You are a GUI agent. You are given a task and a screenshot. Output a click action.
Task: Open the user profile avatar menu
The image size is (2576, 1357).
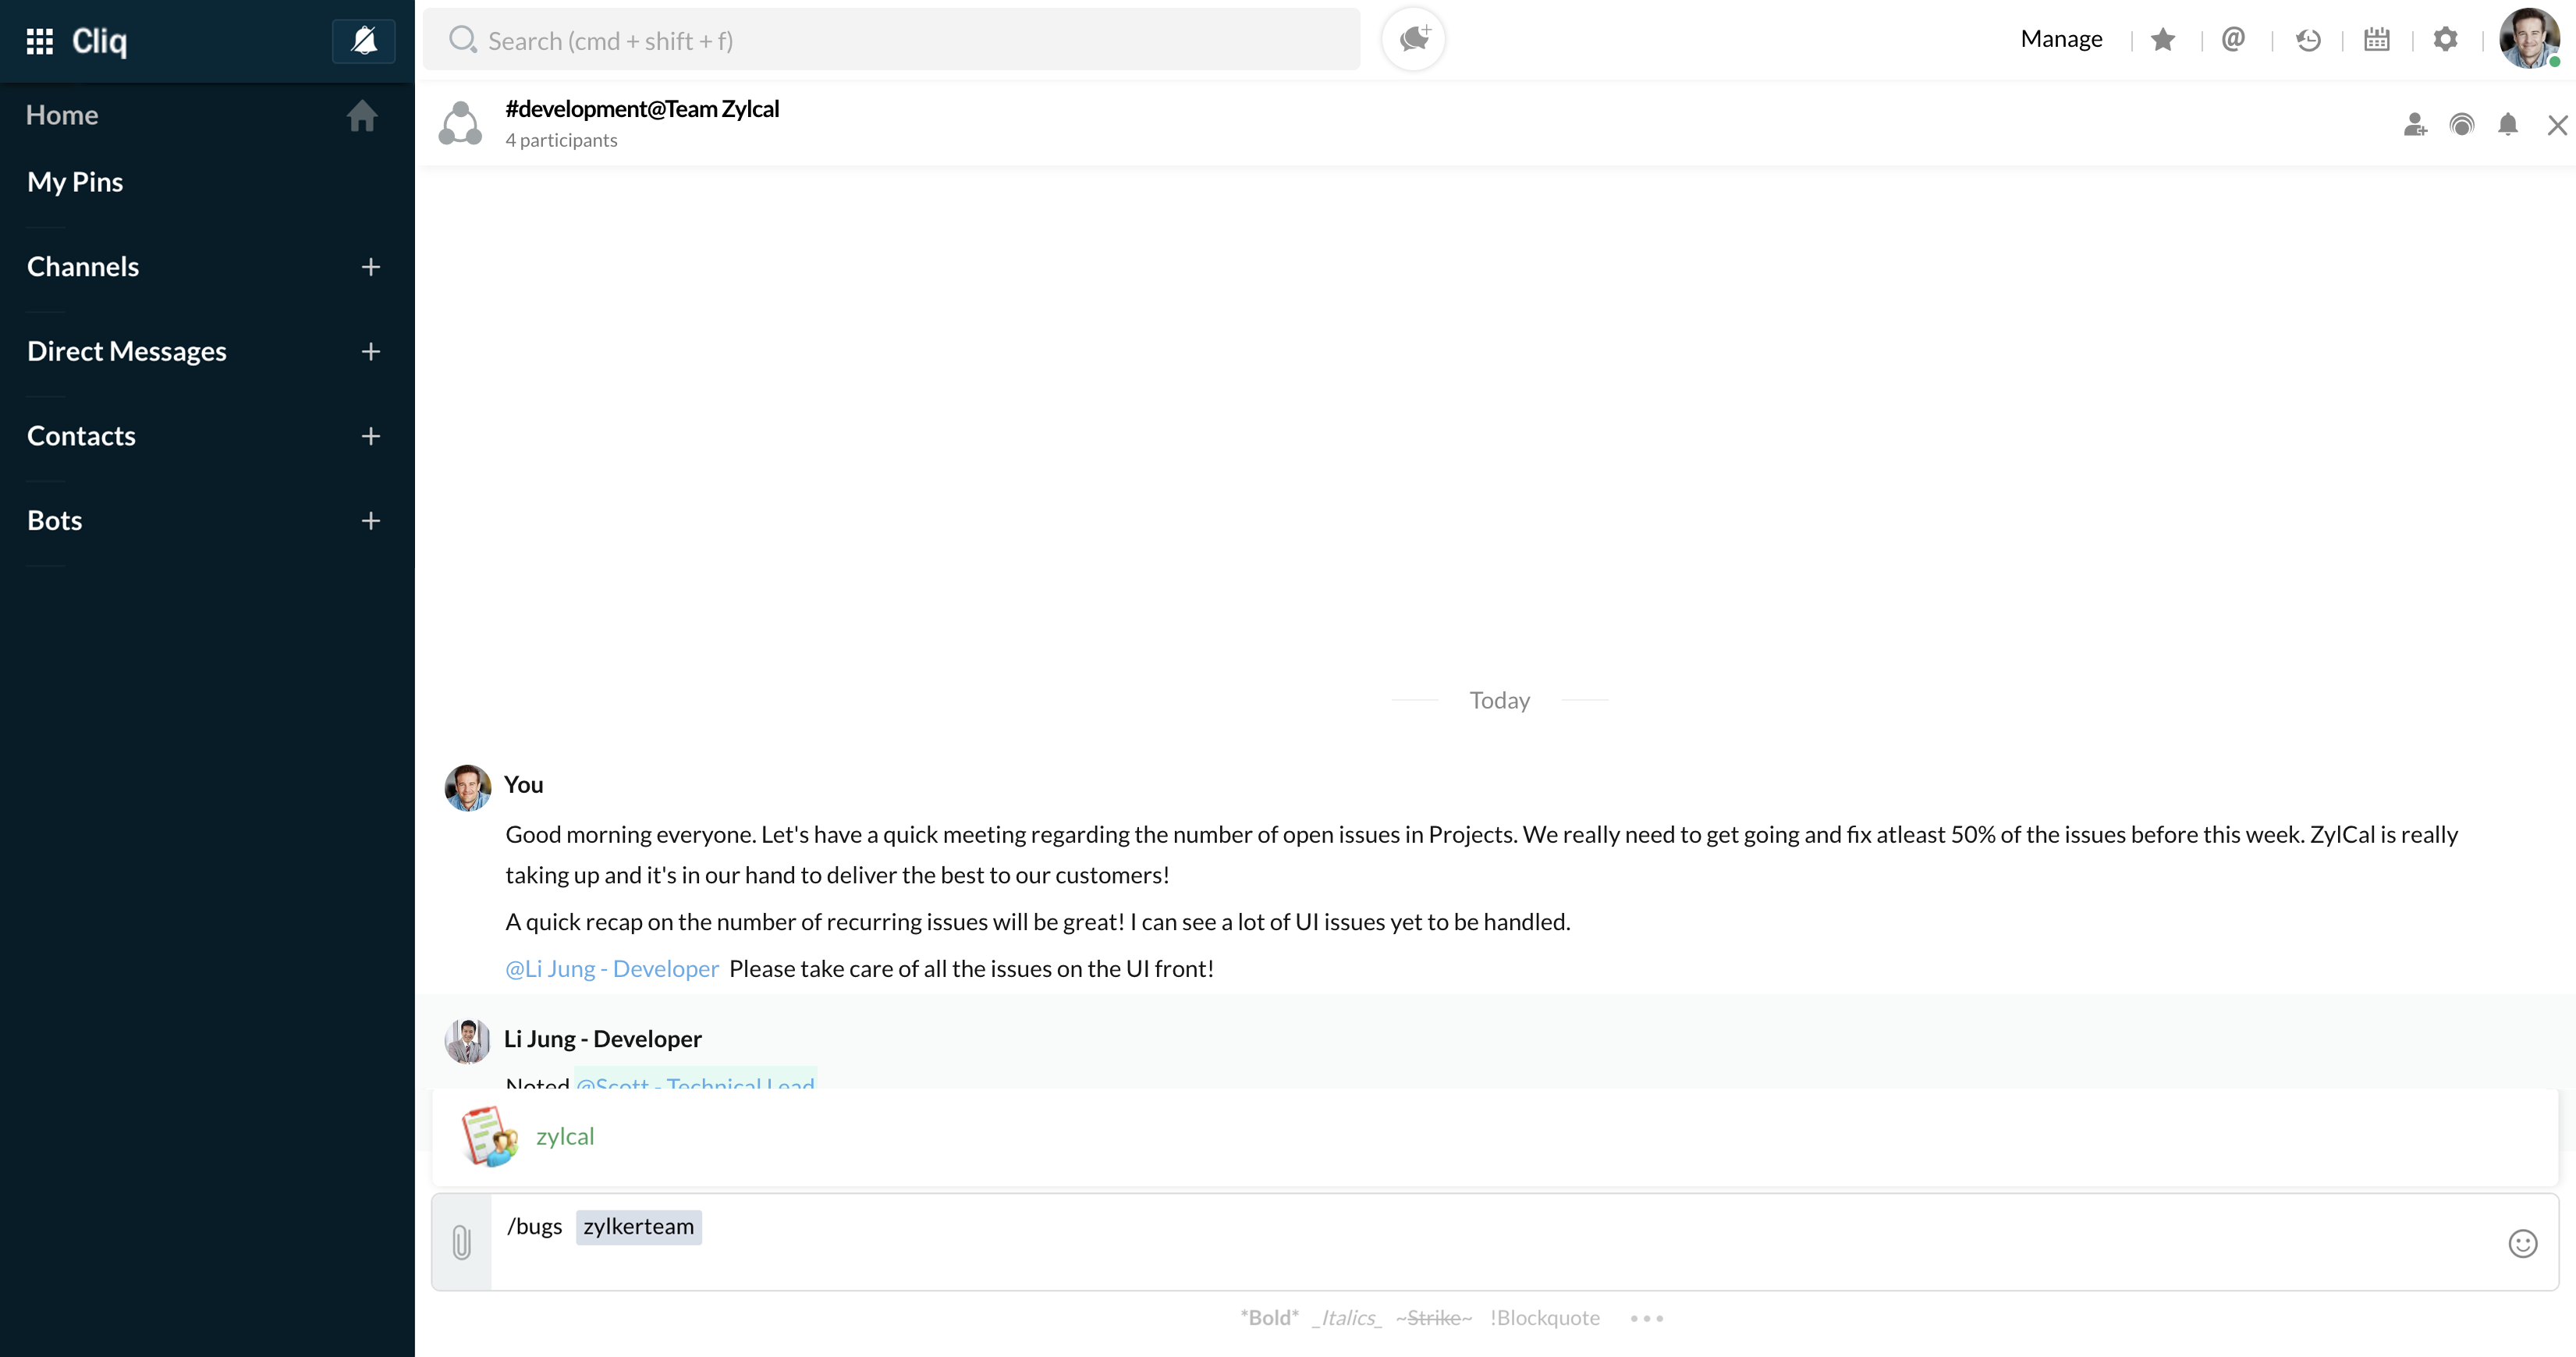tap(2529, 39)
